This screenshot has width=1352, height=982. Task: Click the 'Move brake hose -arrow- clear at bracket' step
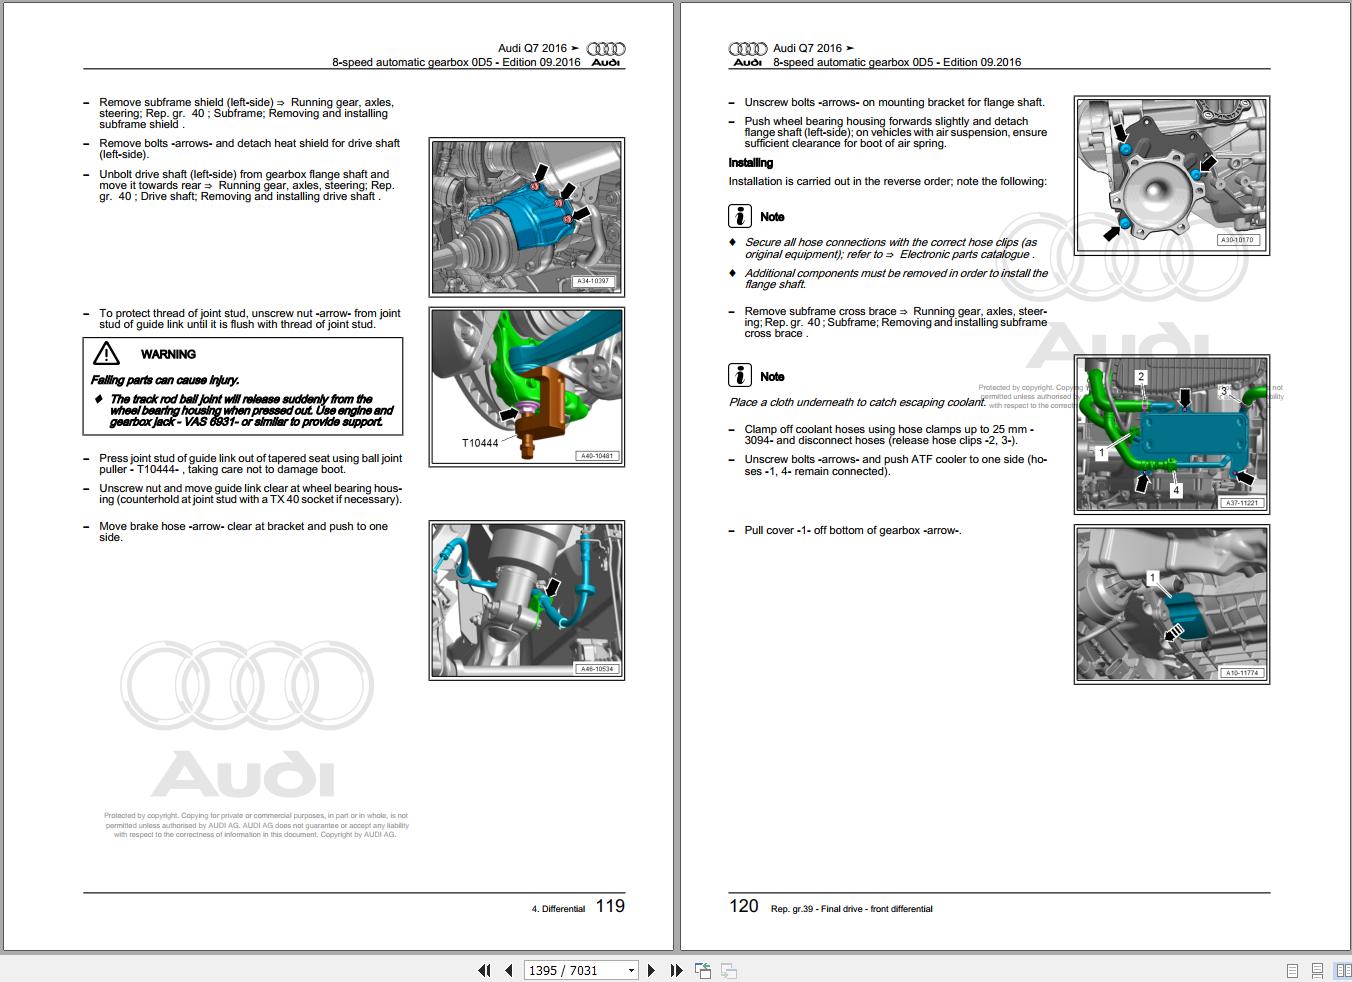coord(243,531)
